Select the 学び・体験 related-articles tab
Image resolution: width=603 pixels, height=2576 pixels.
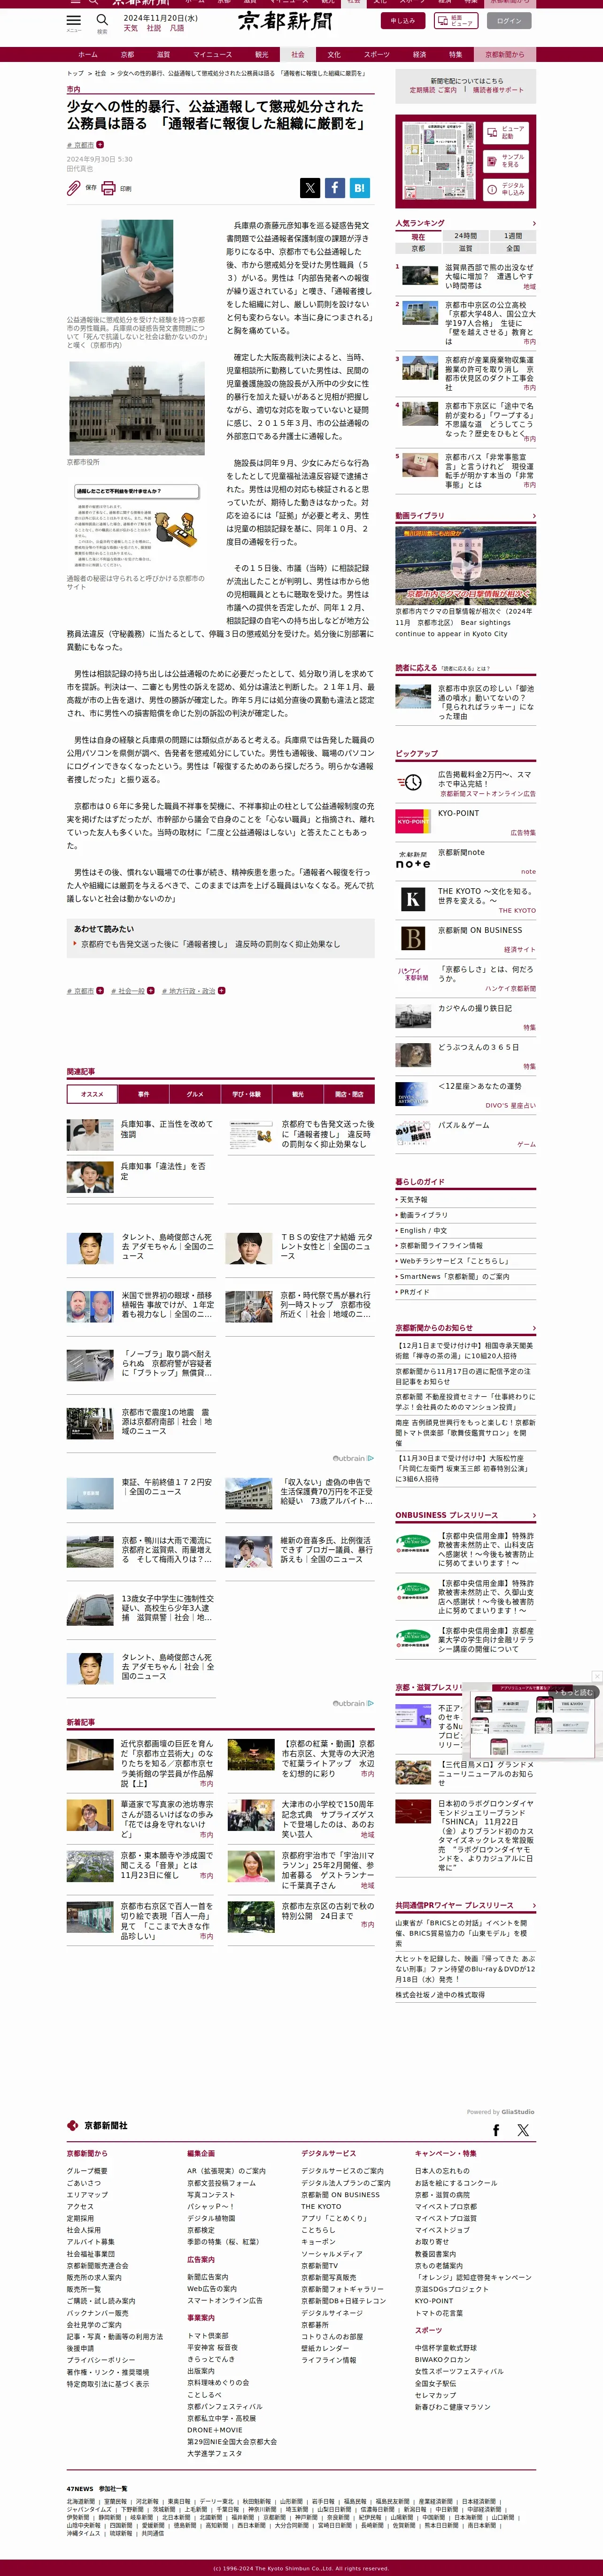pyautogui.click(x=246, y=1094)
